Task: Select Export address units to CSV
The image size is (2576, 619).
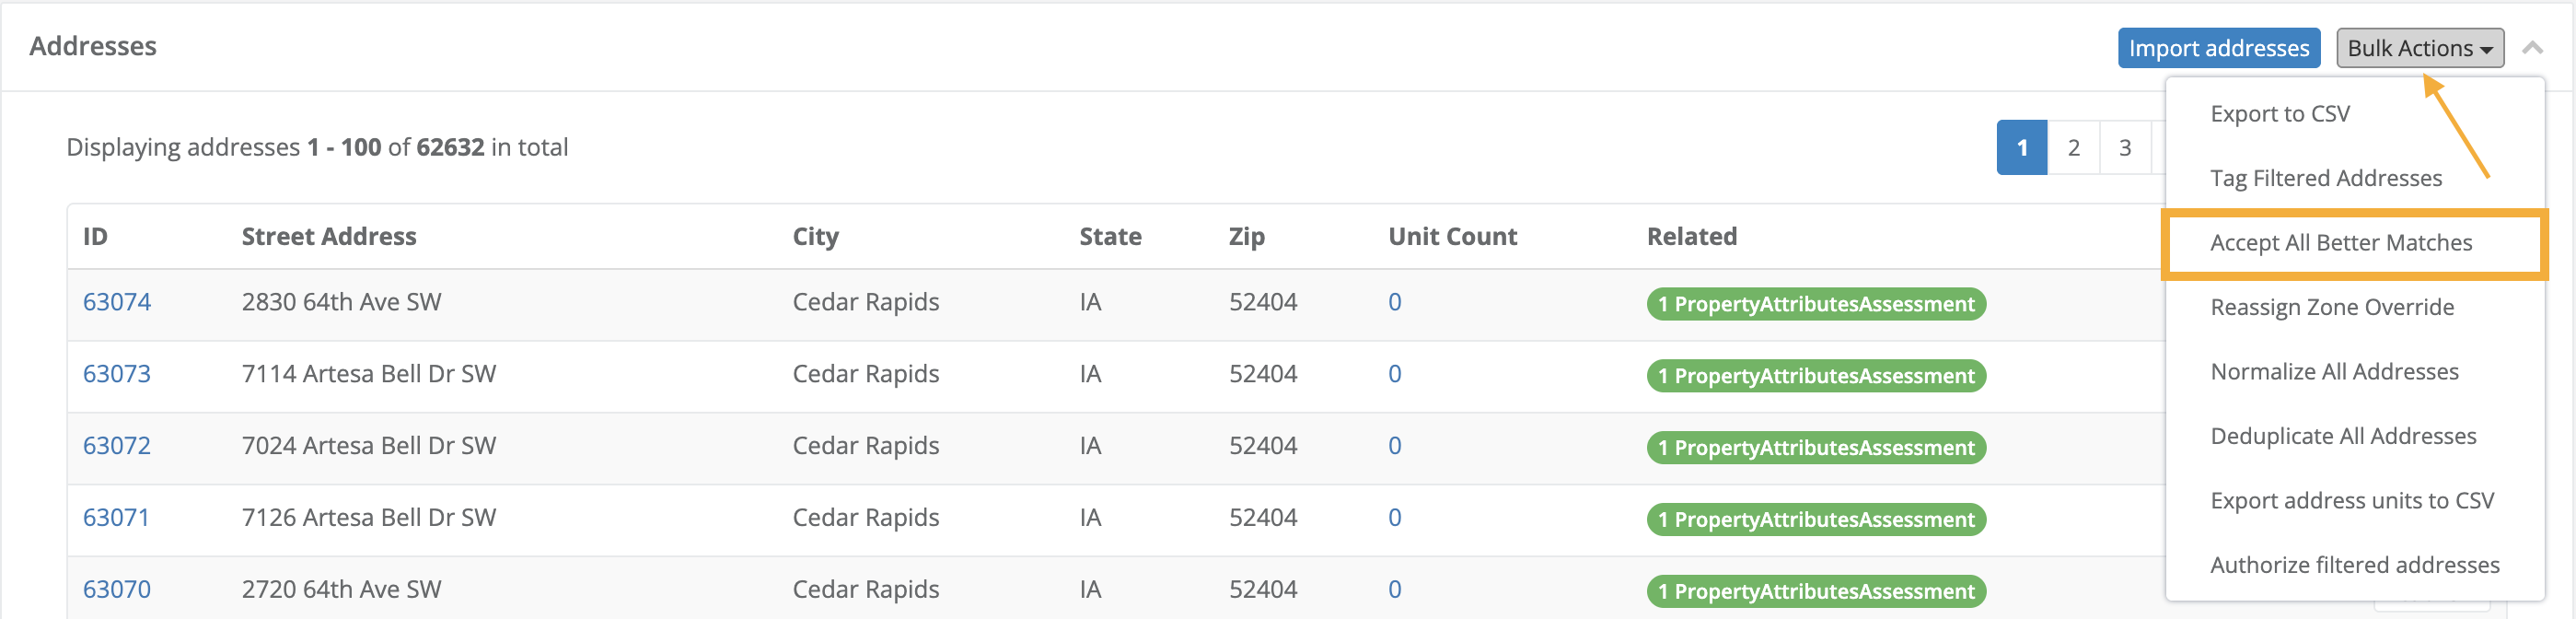Action: [2351, 501]
